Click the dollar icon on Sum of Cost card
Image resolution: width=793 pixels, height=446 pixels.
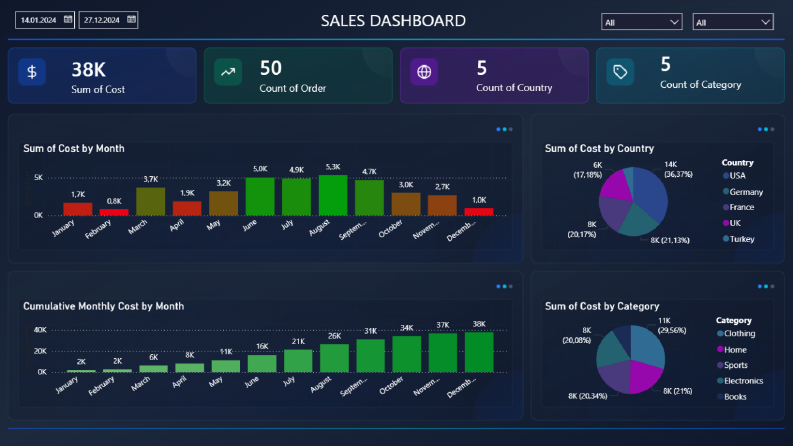[x=32, y=72]
